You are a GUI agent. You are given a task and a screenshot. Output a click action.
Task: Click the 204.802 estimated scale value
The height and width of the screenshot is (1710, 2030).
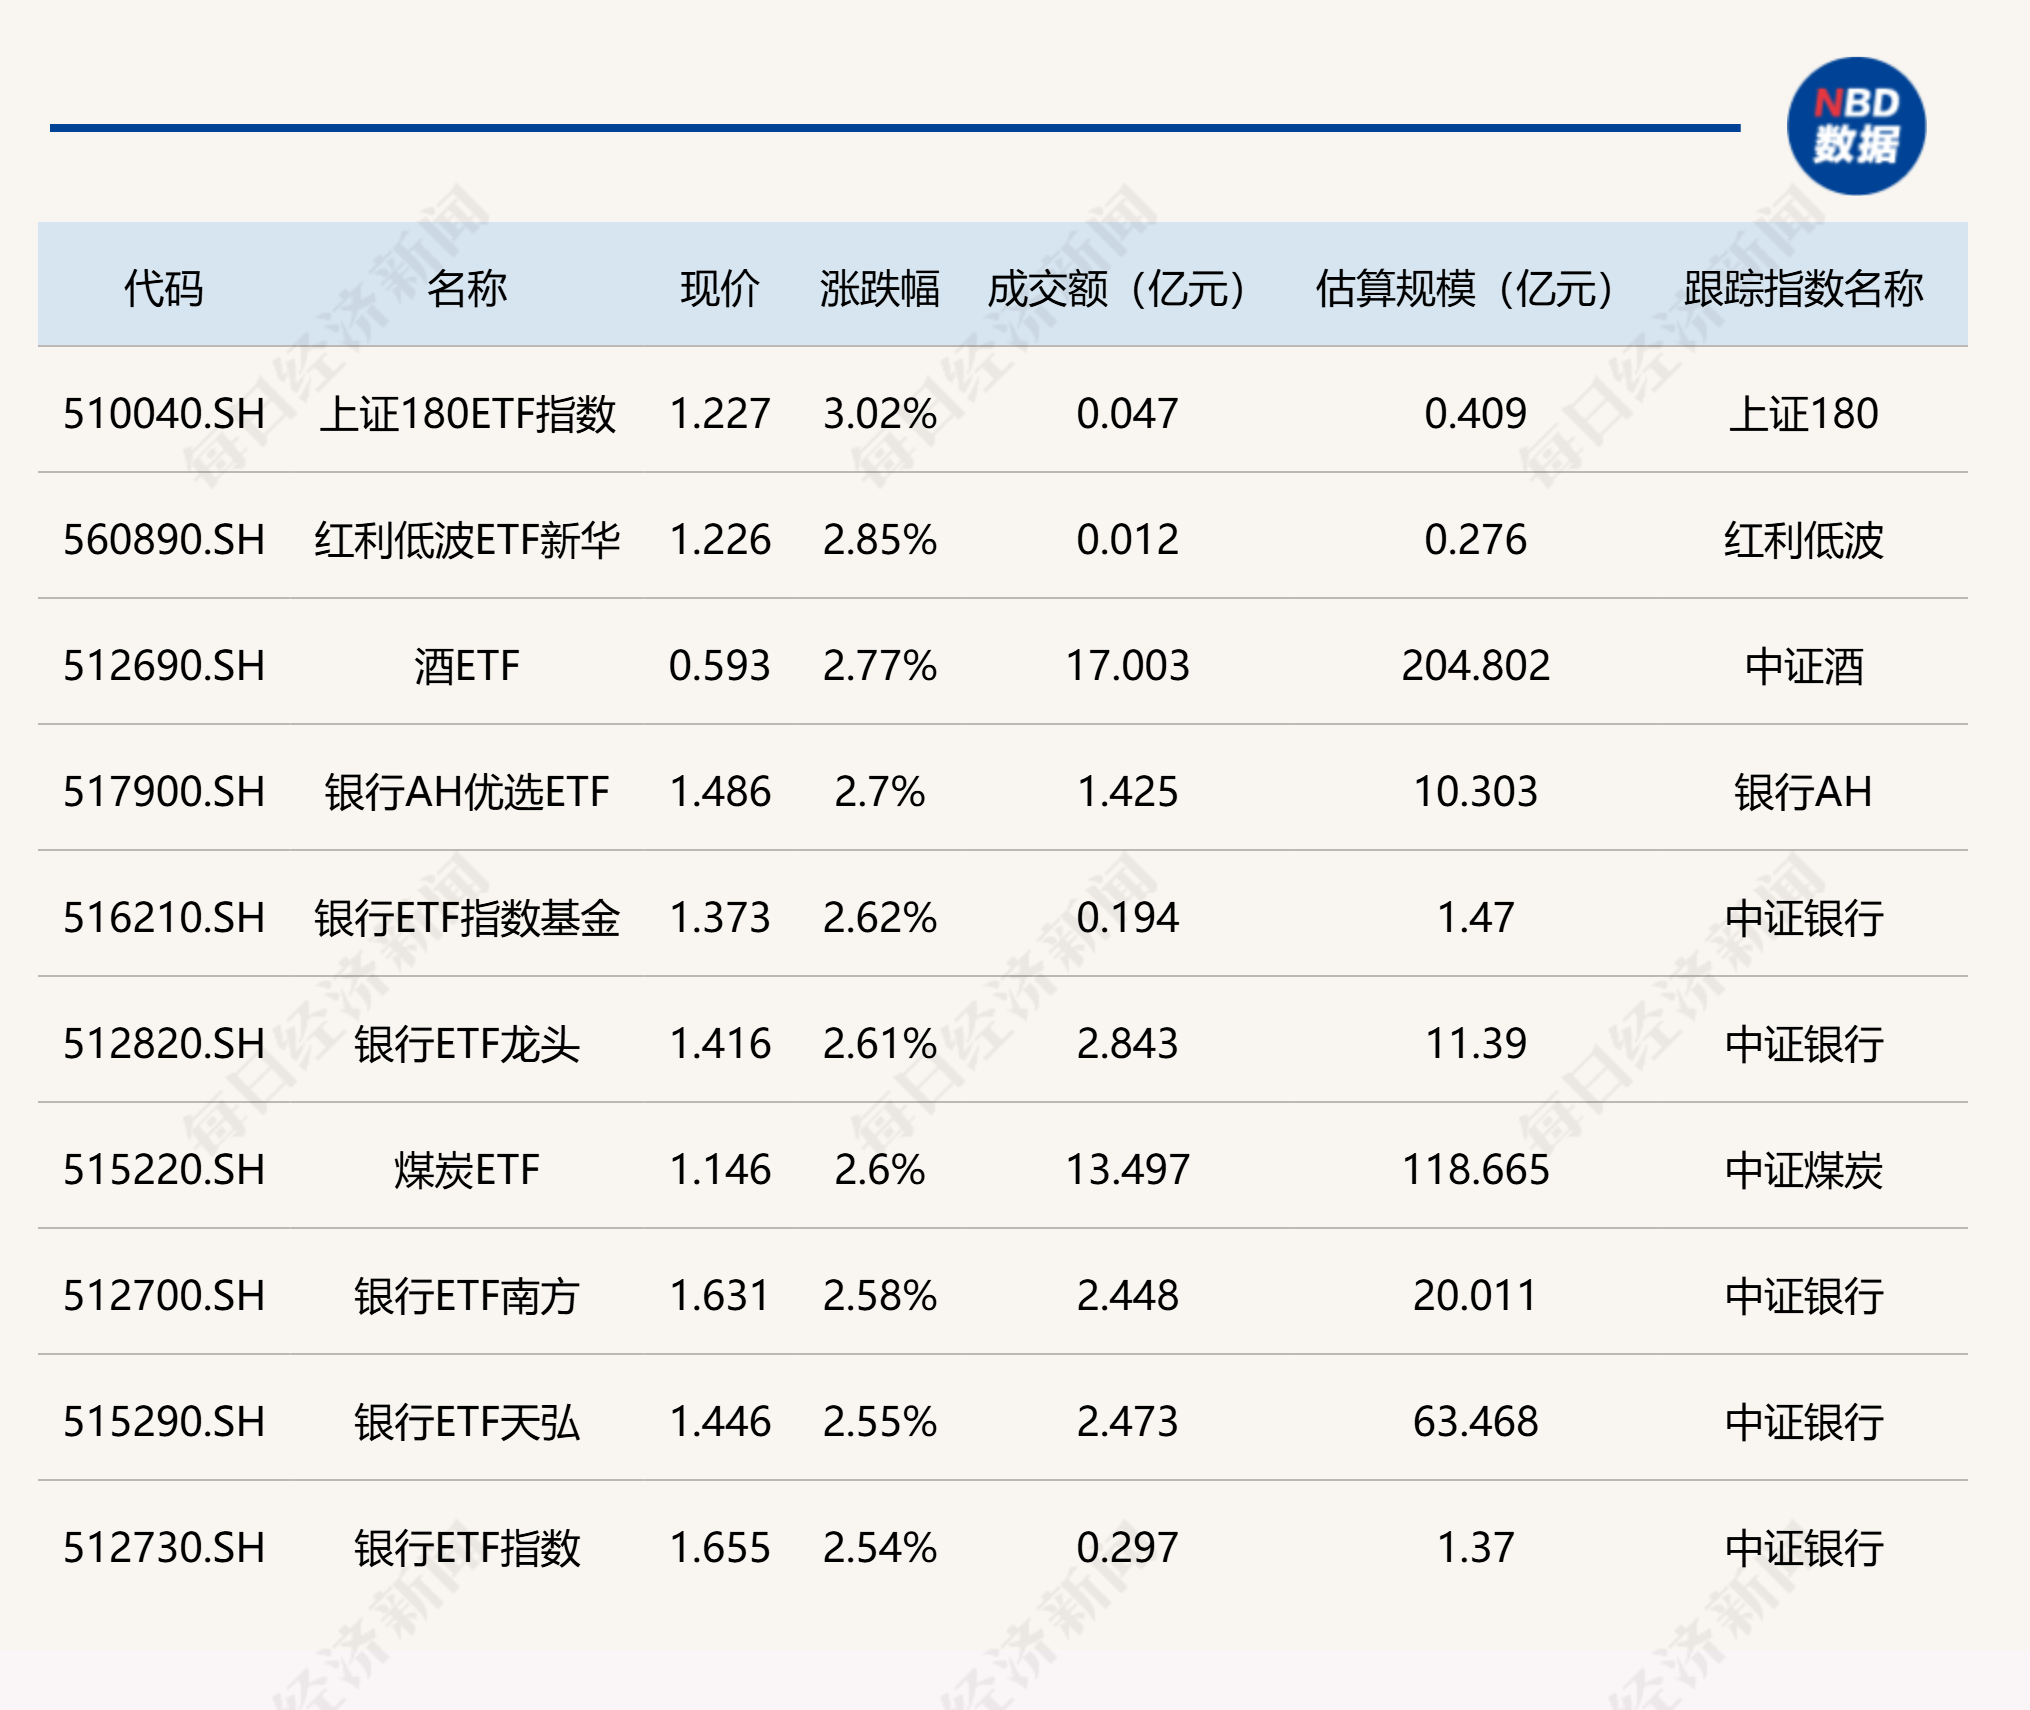point(1475,666)
